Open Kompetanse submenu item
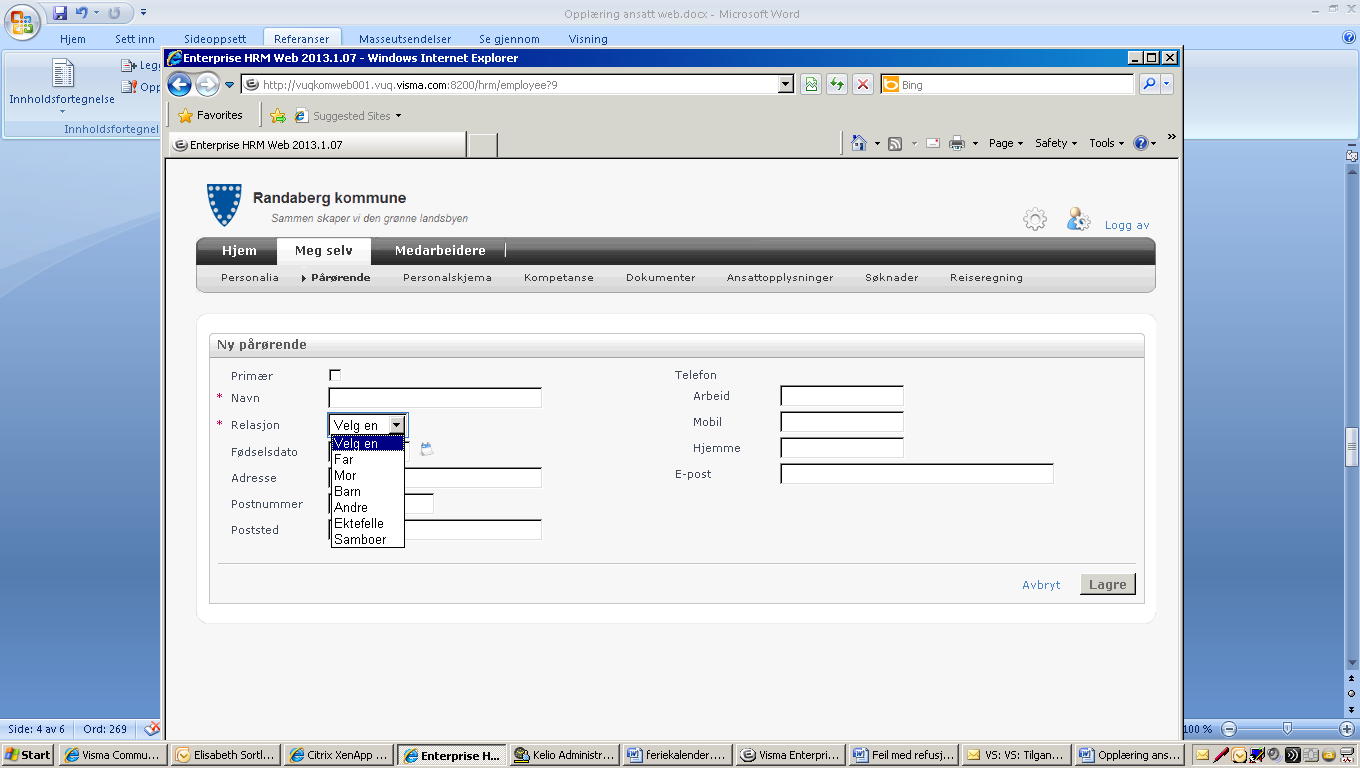 [x=558, y=278]
